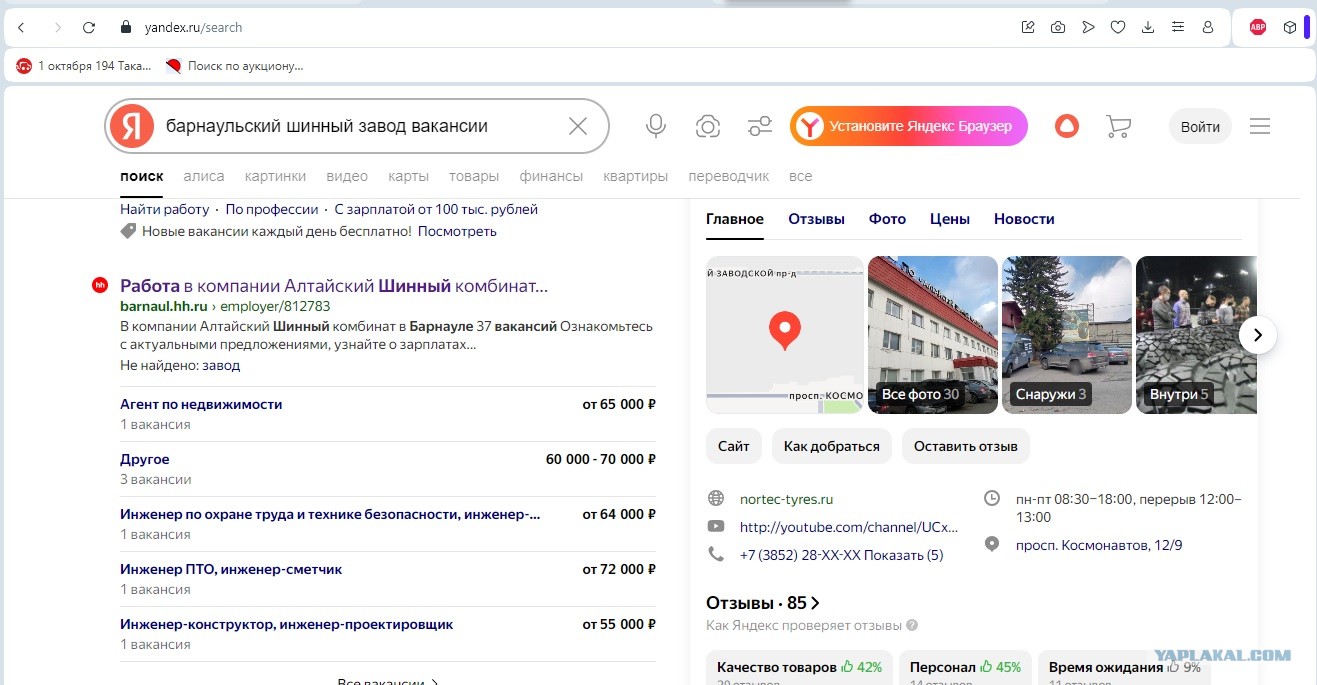Switch to товары search tab
1317x685 pixels.
point(474,176)
